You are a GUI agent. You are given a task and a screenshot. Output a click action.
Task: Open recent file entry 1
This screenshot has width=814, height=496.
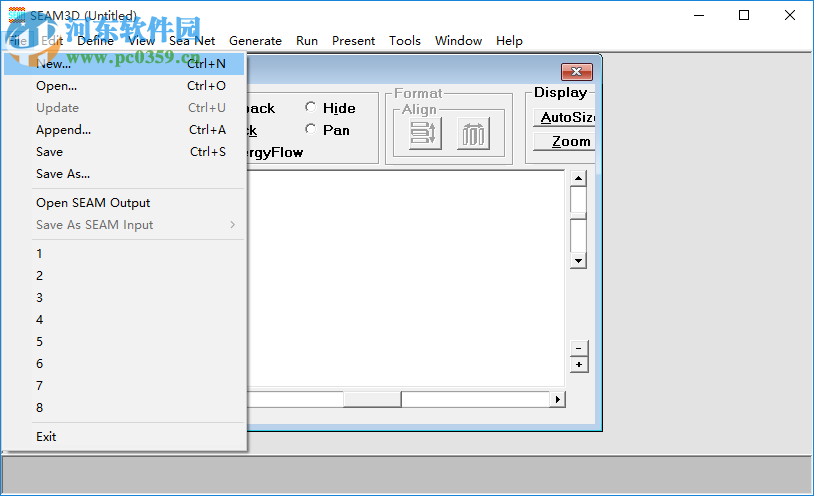click(x=124, y=254)
